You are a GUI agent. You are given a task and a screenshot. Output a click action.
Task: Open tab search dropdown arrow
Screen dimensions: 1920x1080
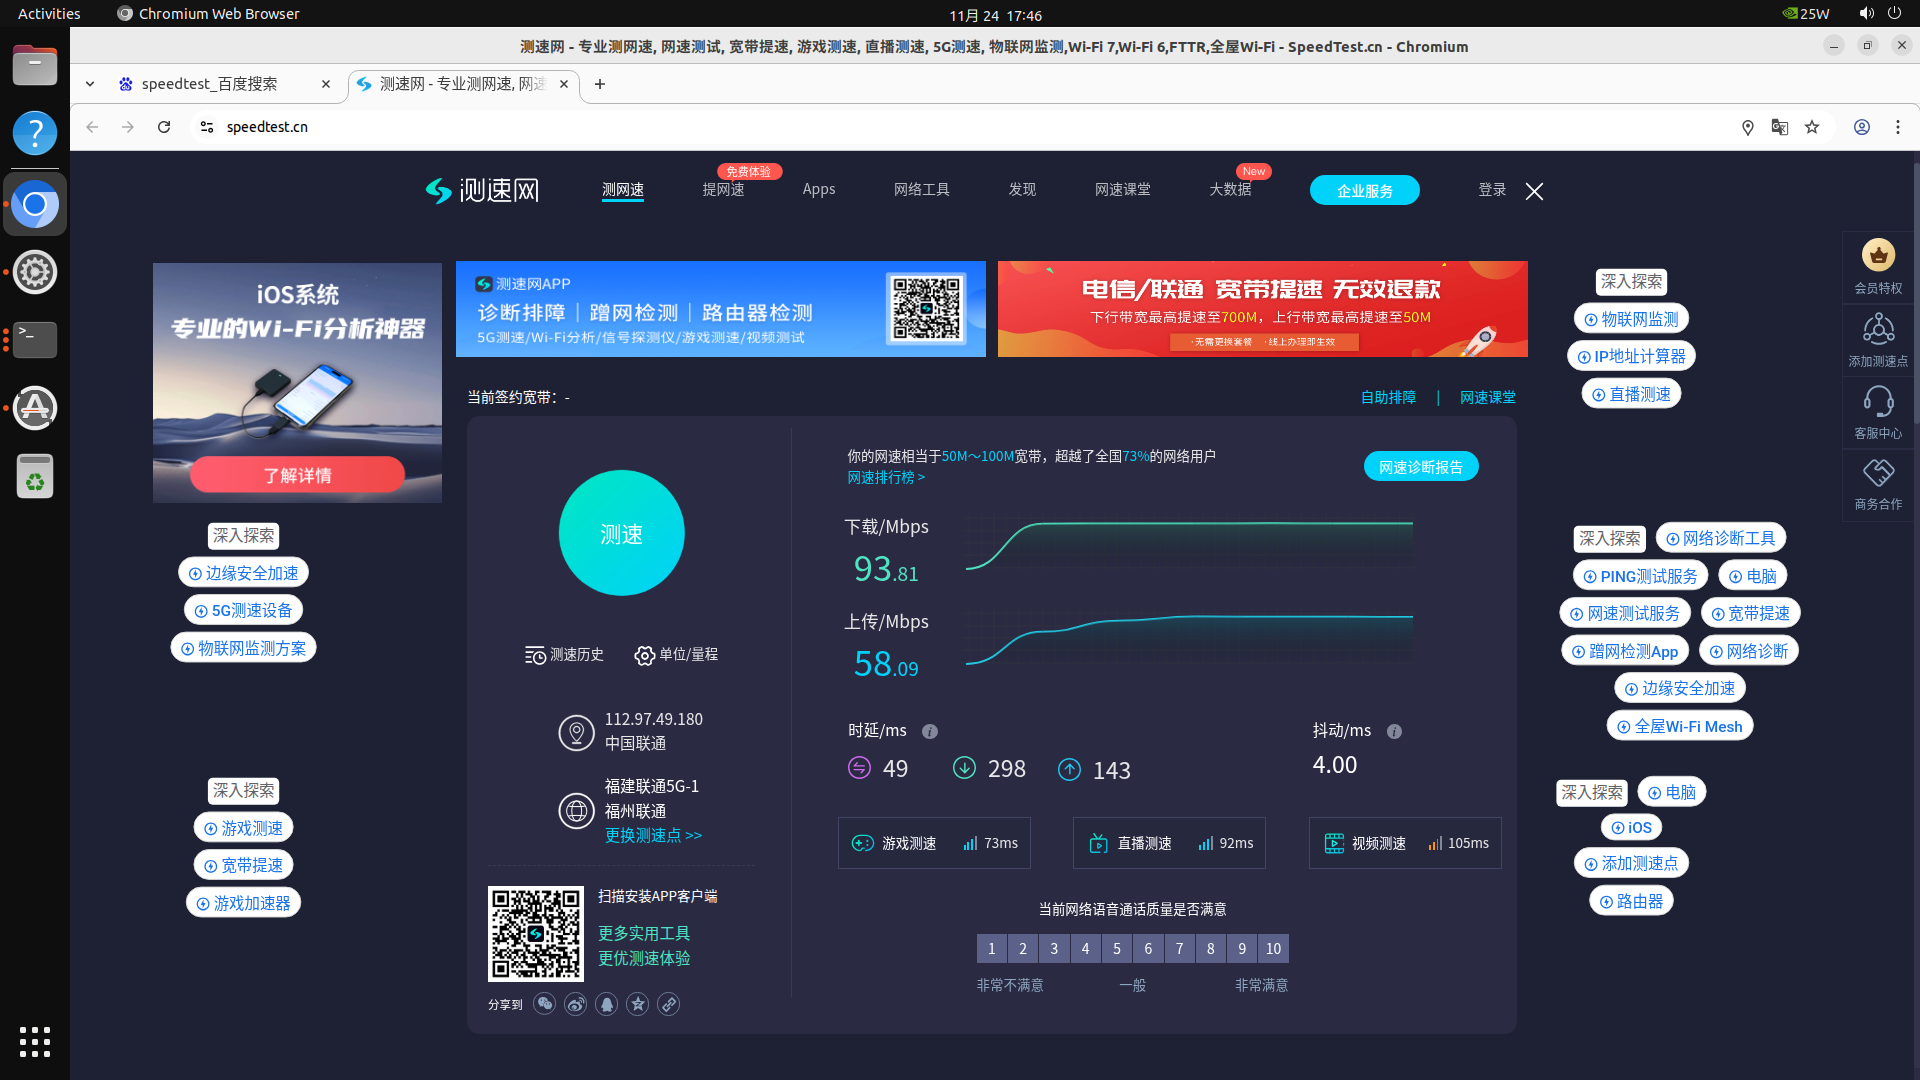pyautogui.click(x=90, y=84)
